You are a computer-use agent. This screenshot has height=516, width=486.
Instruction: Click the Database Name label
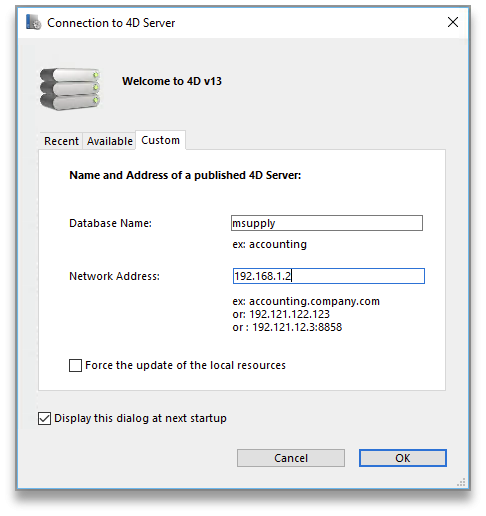click(x=110, y=223)
